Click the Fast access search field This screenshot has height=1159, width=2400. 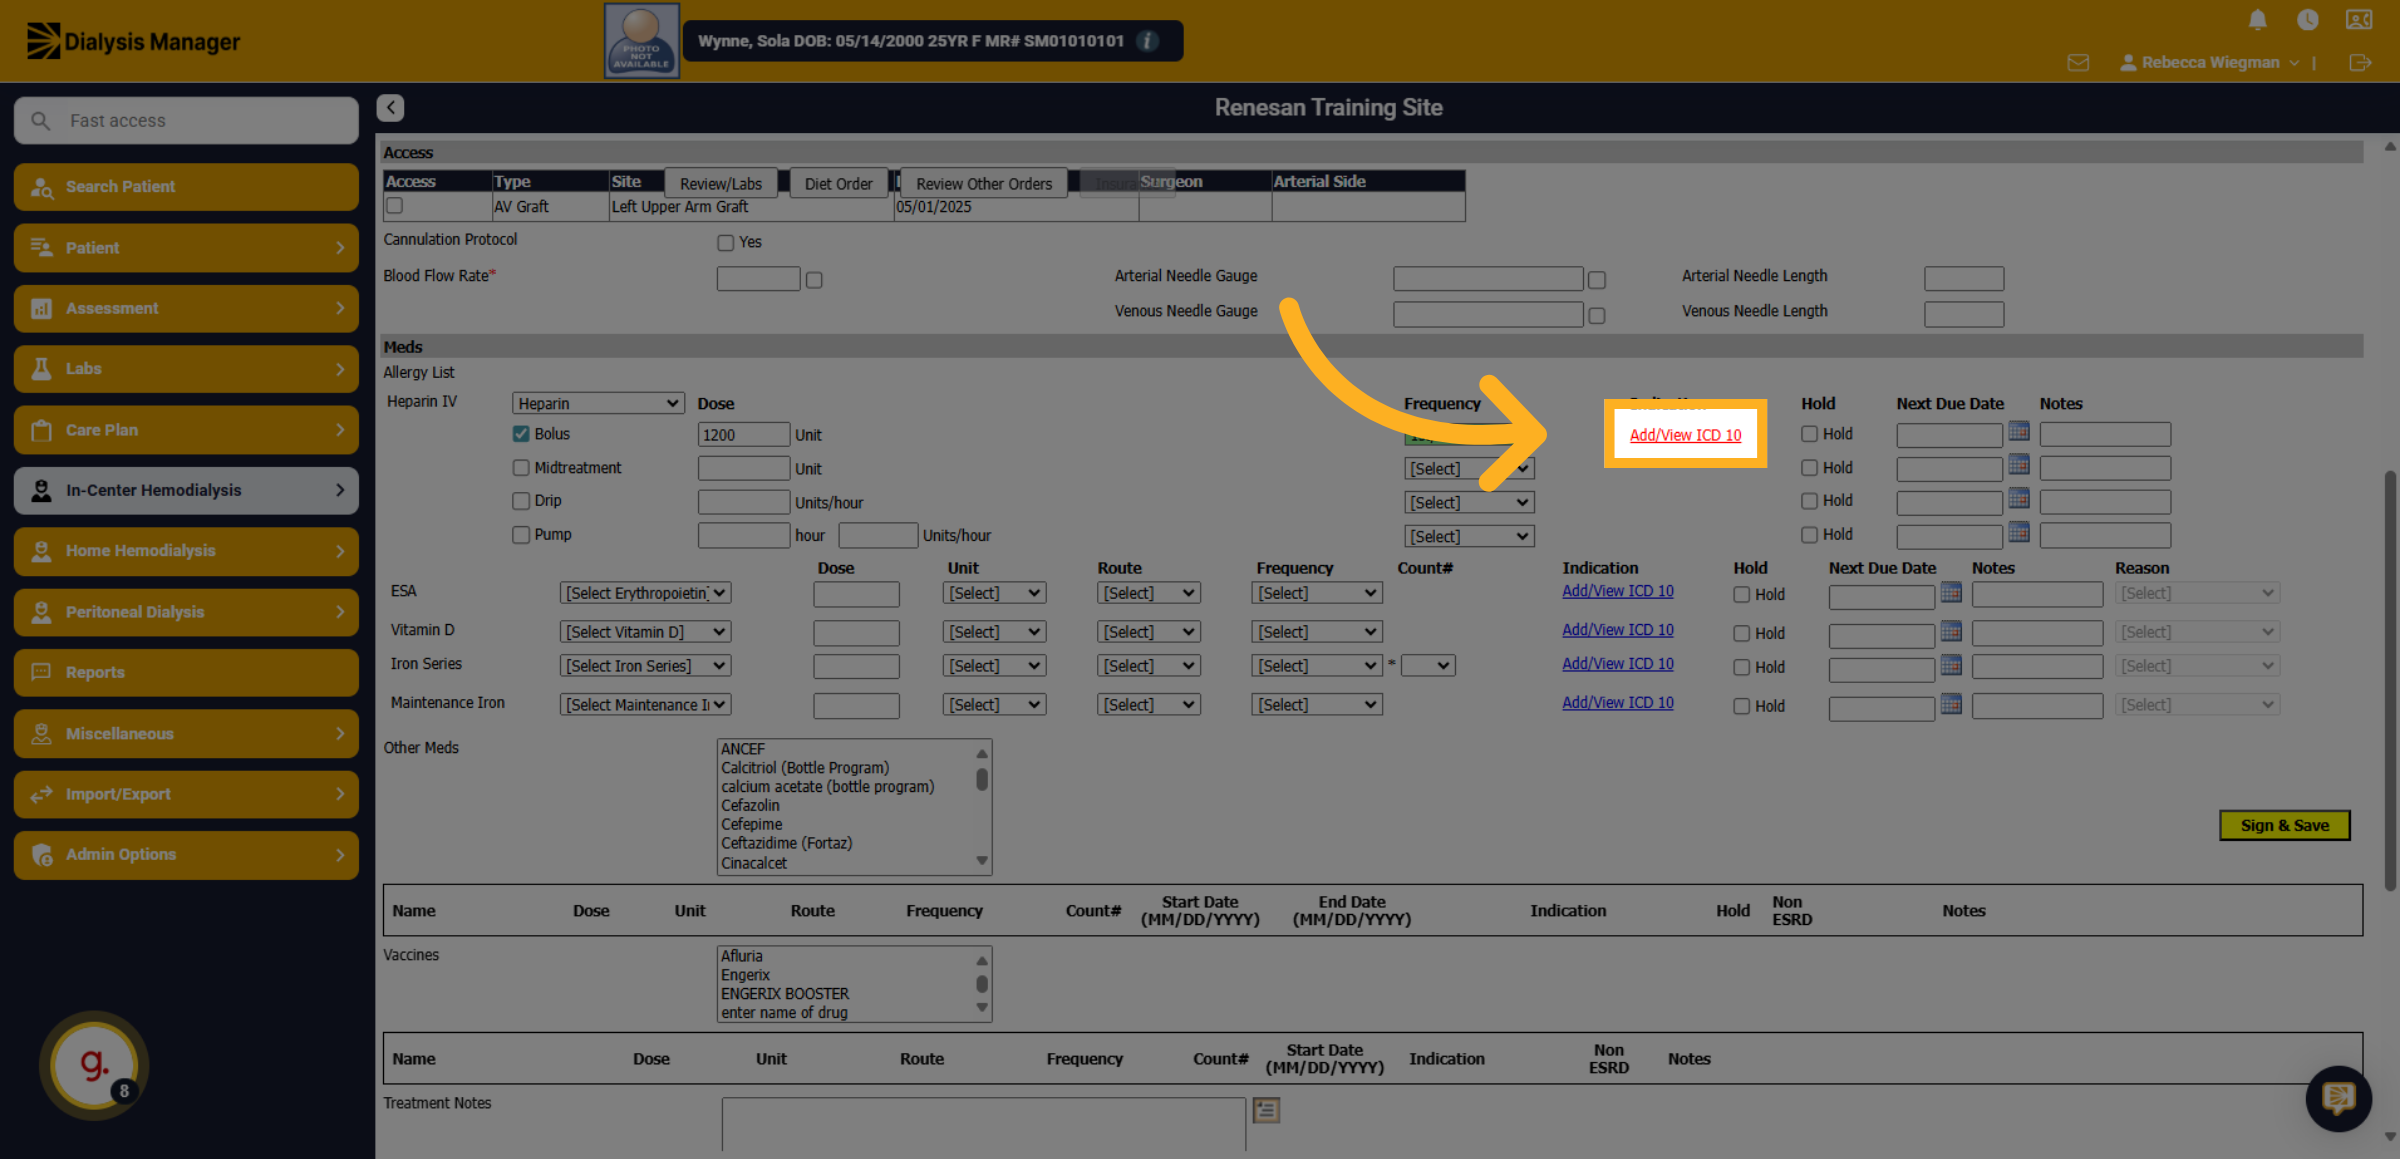point(186,120)
